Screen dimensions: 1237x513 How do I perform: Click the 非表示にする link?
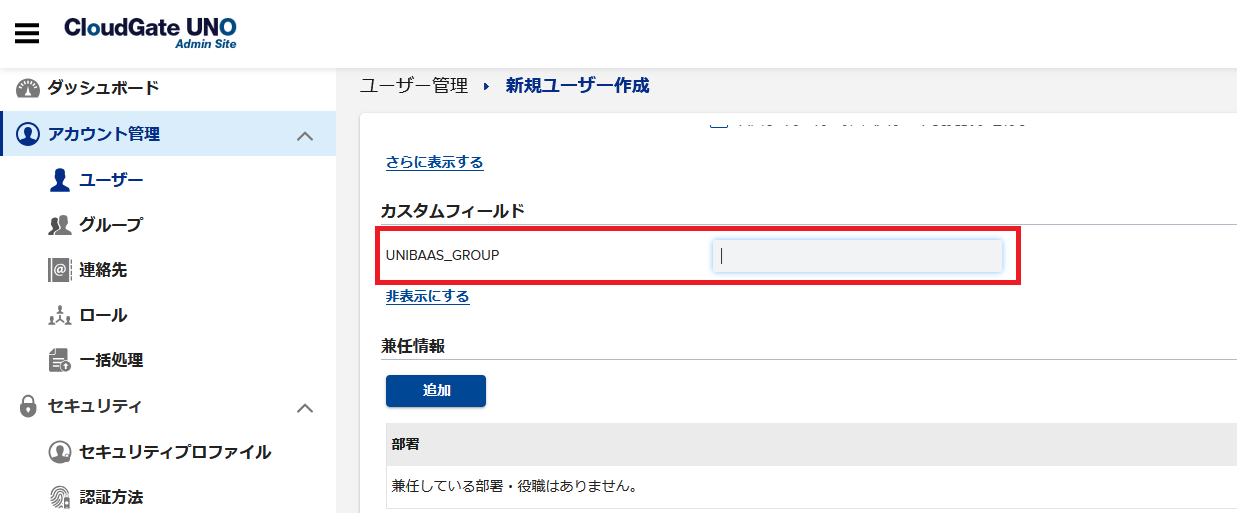427,296
